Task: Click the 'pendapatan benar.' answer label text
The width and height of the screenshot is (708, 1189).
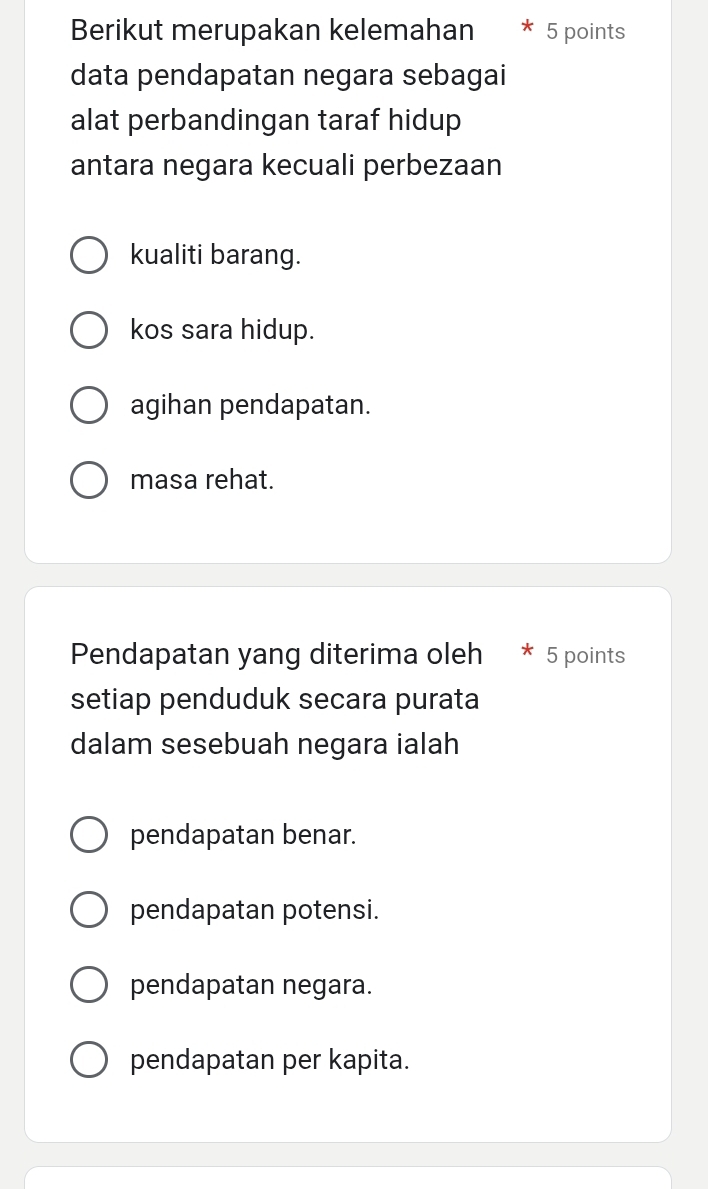Action: pyautogui.click(x=243, y=835)
